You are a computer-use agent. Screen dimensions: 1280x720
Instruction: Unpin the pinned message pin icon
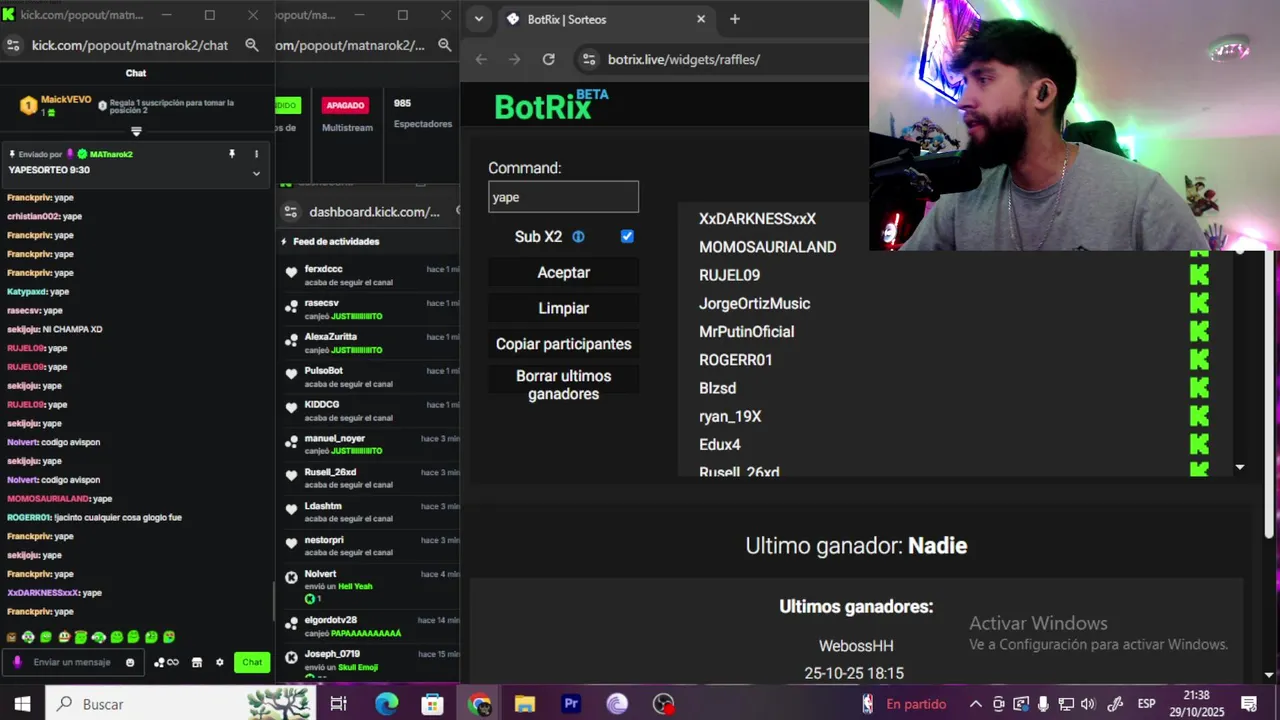pyautogui.click(x=232, y=154)
